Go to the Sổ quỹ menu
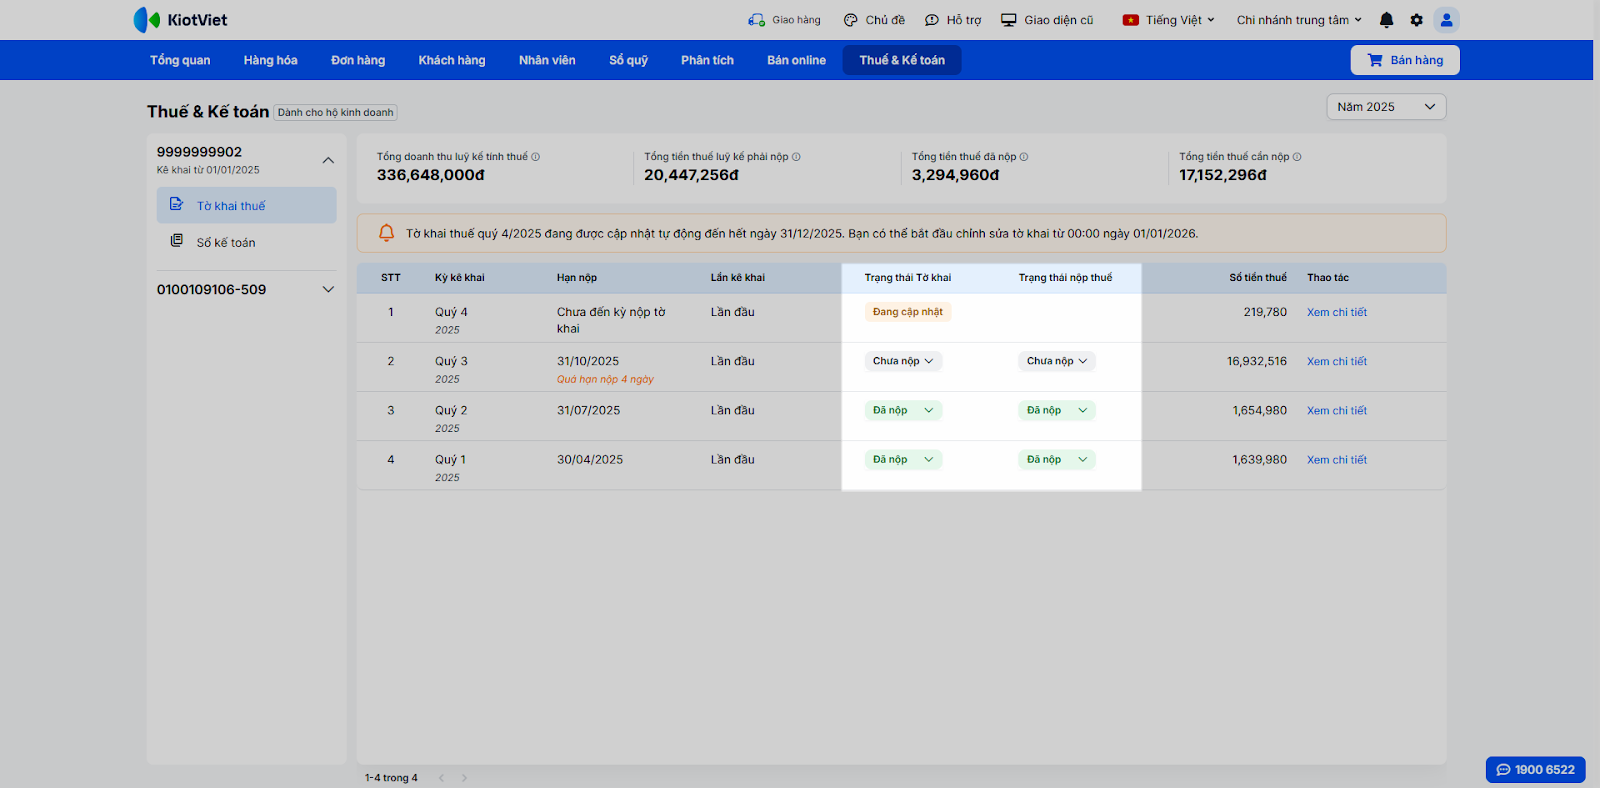This screenshot has width=1600, height=788. [x=628, y=60]
